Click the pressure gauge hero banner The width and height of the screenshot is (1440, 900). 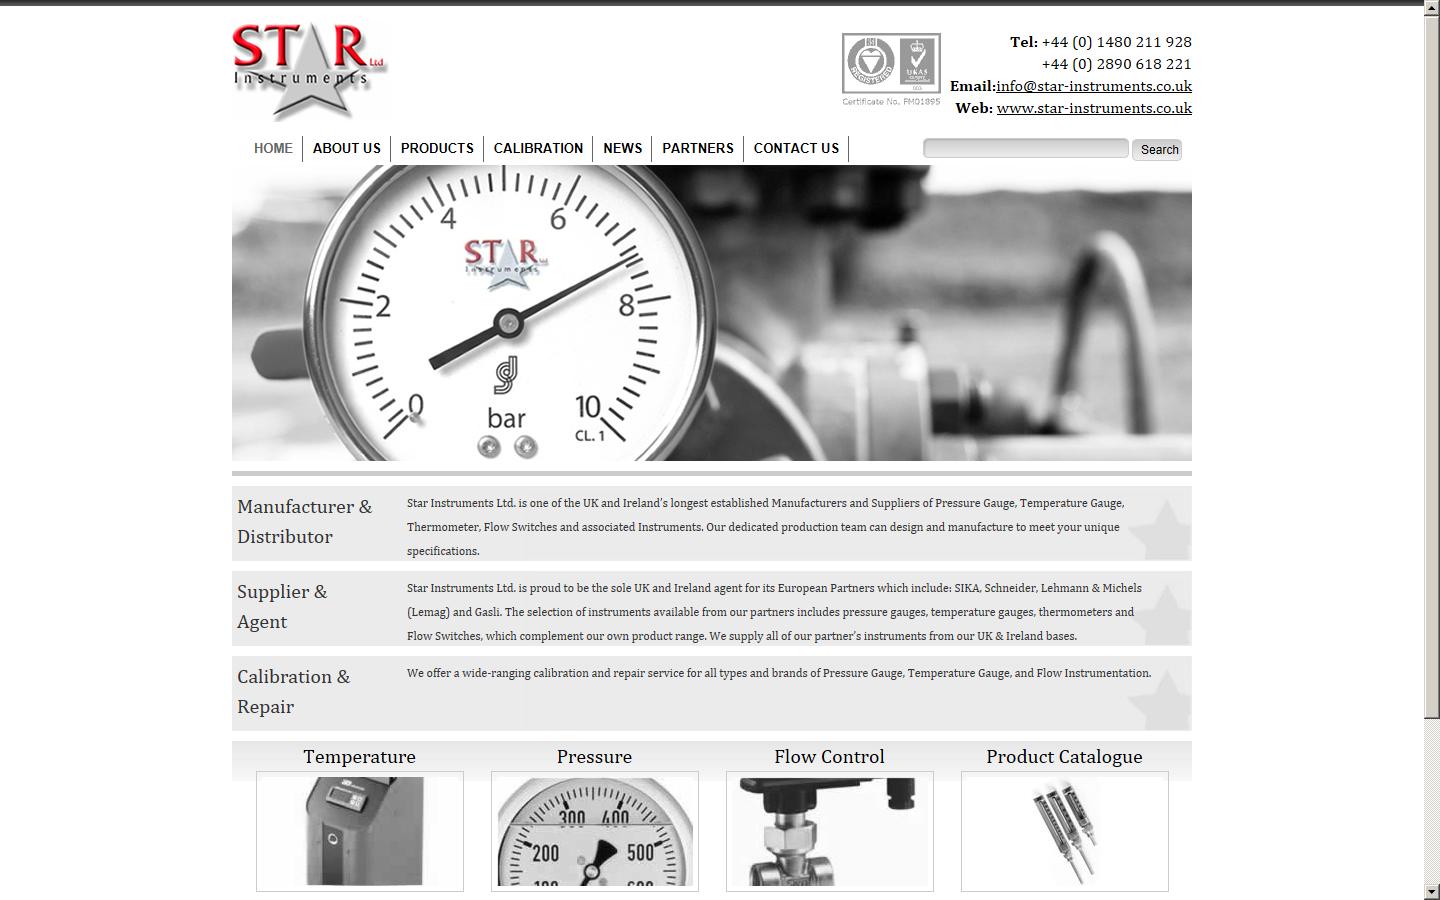(x=711, y=313)
